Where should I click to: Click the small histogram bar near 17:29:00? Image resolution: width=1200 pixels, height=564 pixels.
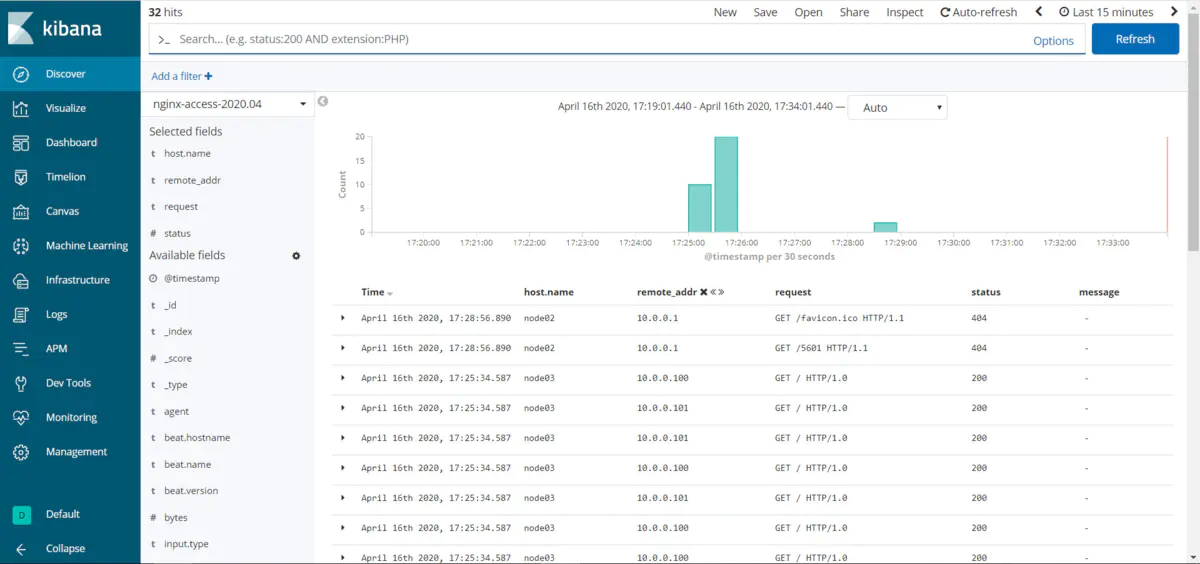pos(885,228)
